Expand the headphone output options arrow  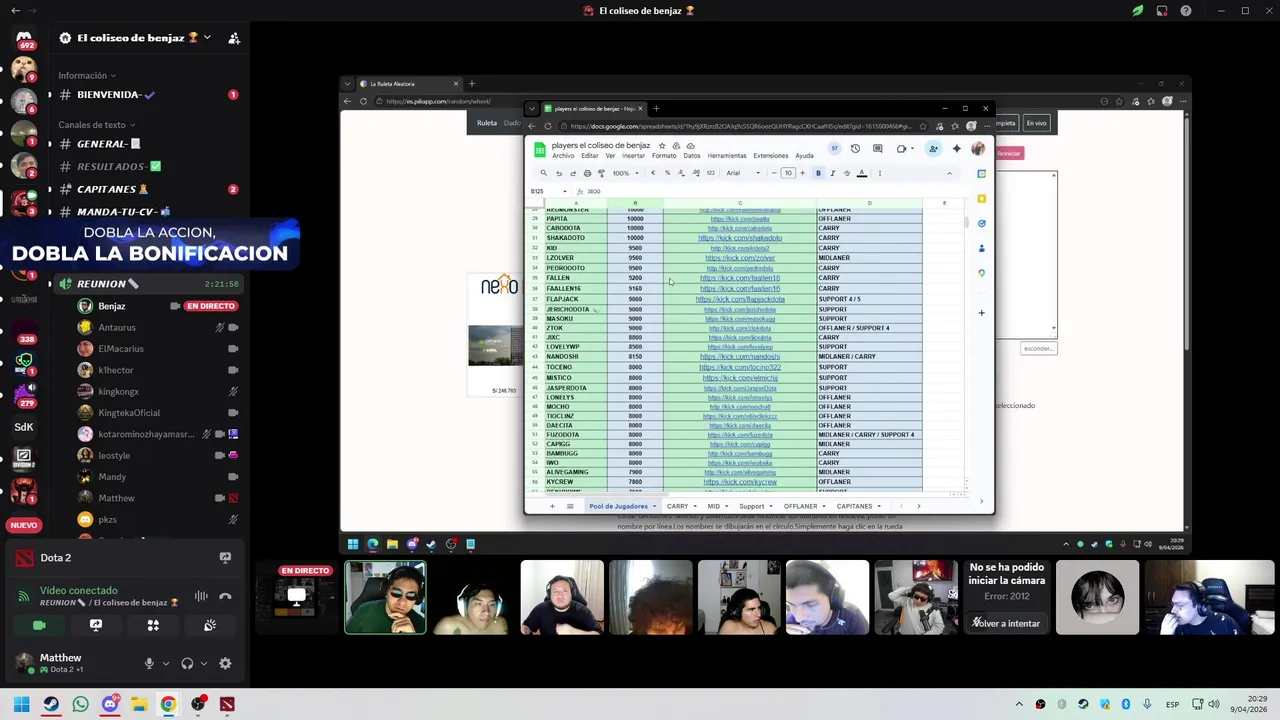coord(204,663)
